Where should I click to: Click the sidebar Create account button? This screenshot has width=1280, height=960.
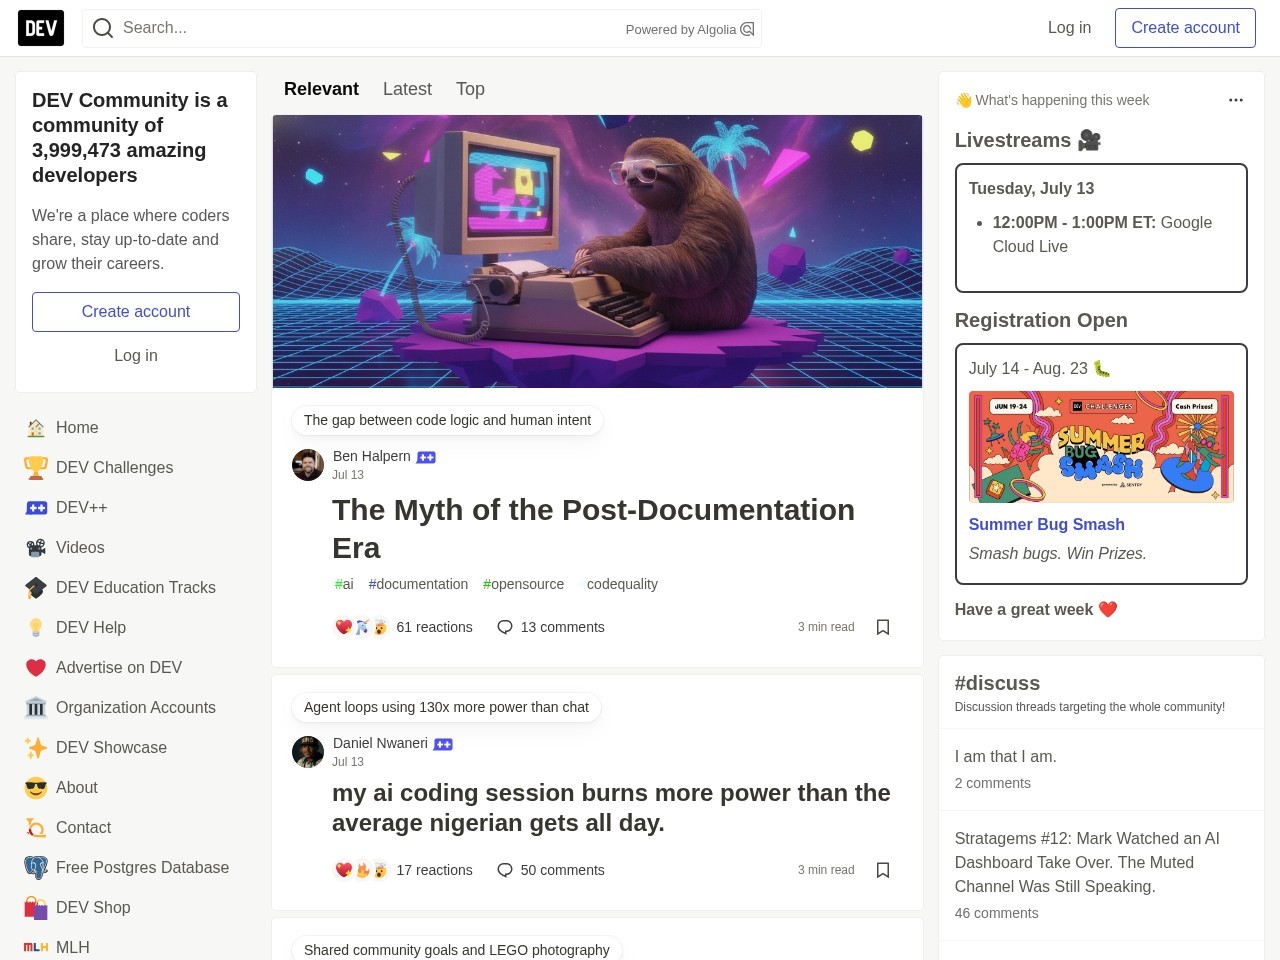coord(136,312)
